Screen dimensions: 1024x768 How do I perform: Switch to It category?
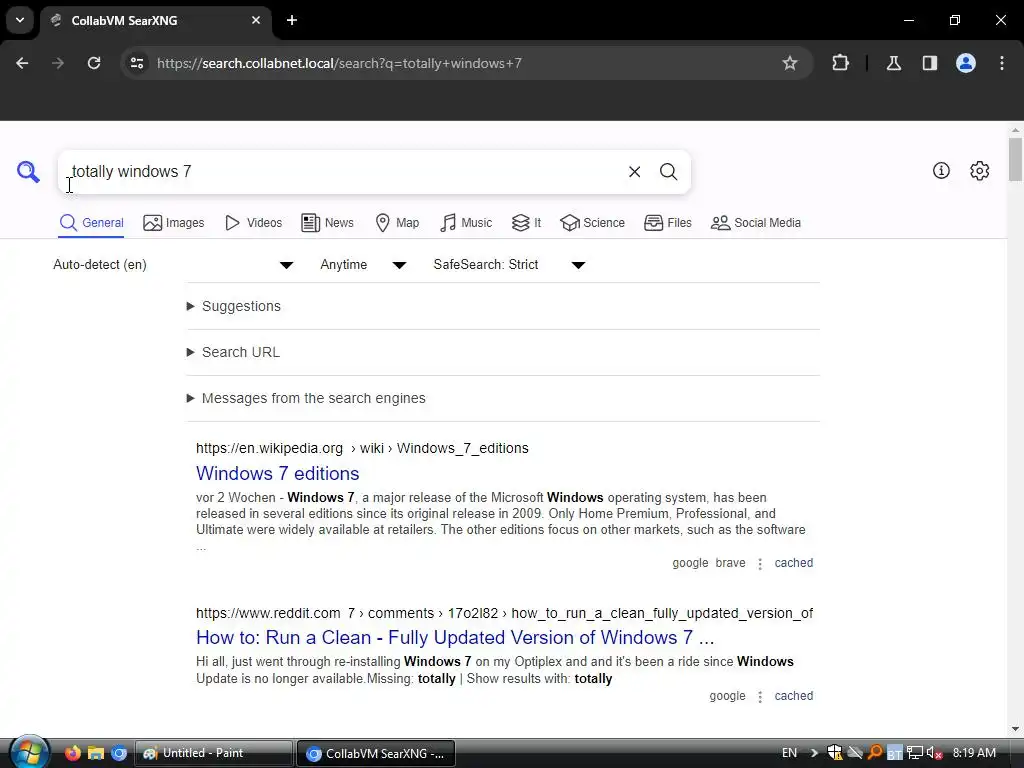coord(526,223)
